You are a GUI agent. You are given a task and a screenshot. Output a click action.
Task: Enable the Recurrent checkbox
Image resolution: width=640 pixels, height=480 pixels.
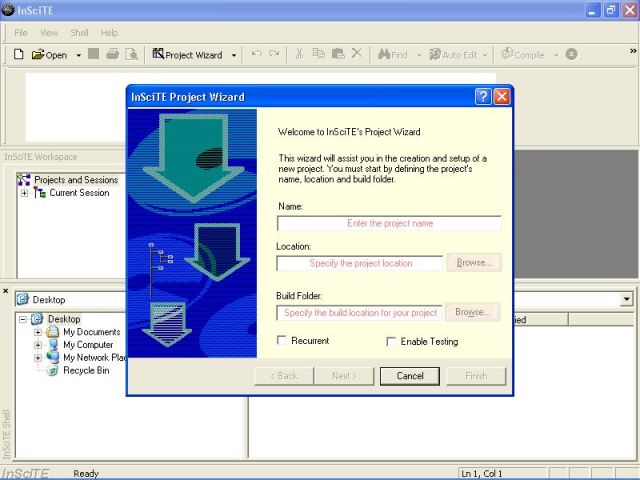click(x=282, y=341)
